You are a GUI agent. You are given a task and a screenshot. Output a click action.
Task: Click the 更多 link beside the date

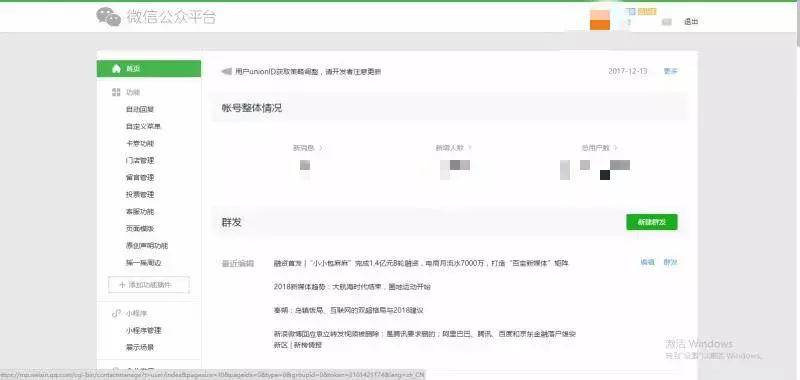coord(670,71)
